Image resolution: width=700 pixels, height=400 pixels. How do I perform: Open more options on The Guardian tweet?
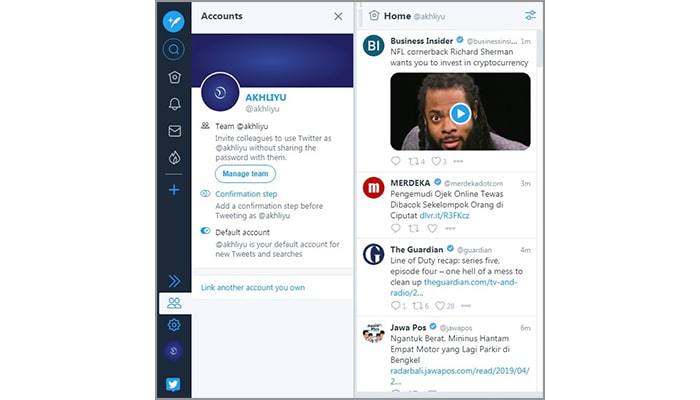(x=466, y=306)
